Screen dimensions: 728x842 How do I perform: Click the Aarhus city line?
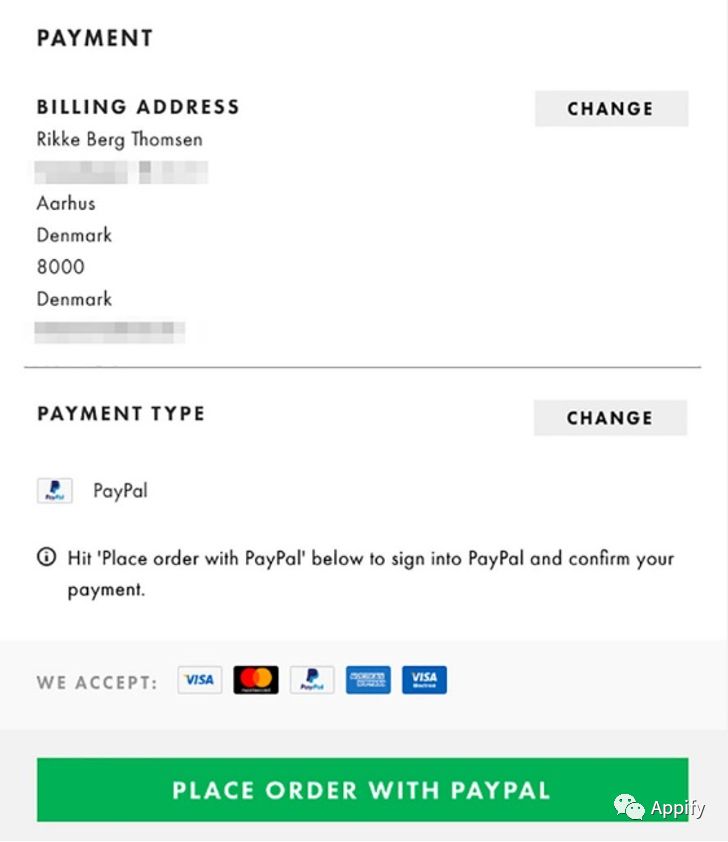tap(66, 203)
